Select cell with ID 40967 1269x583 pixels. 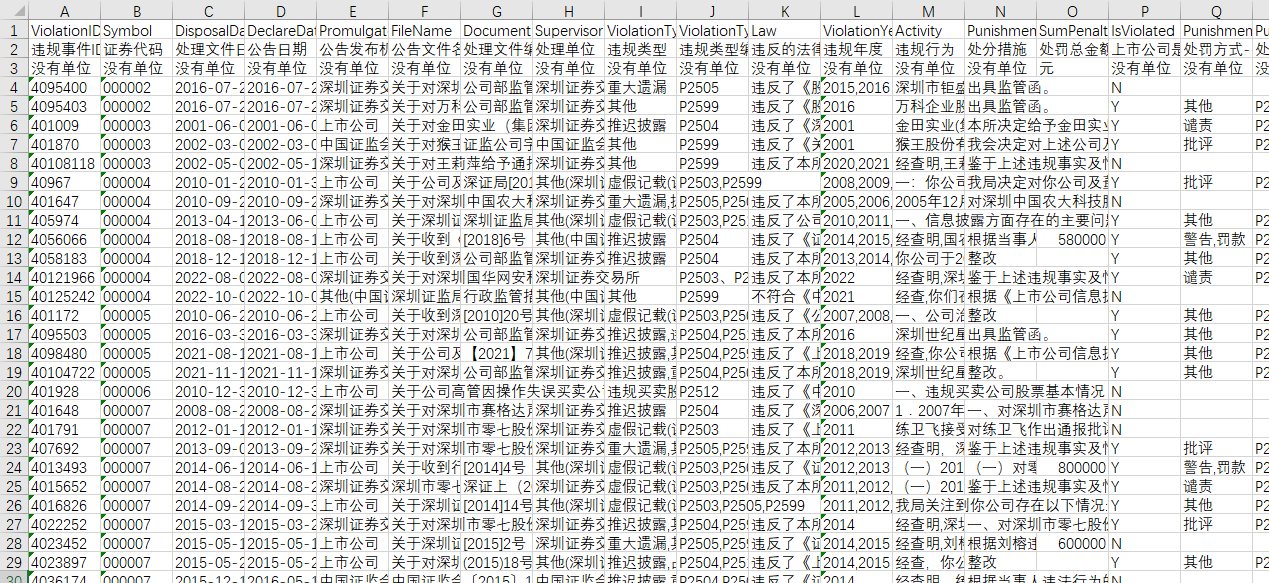pos(64,183)
